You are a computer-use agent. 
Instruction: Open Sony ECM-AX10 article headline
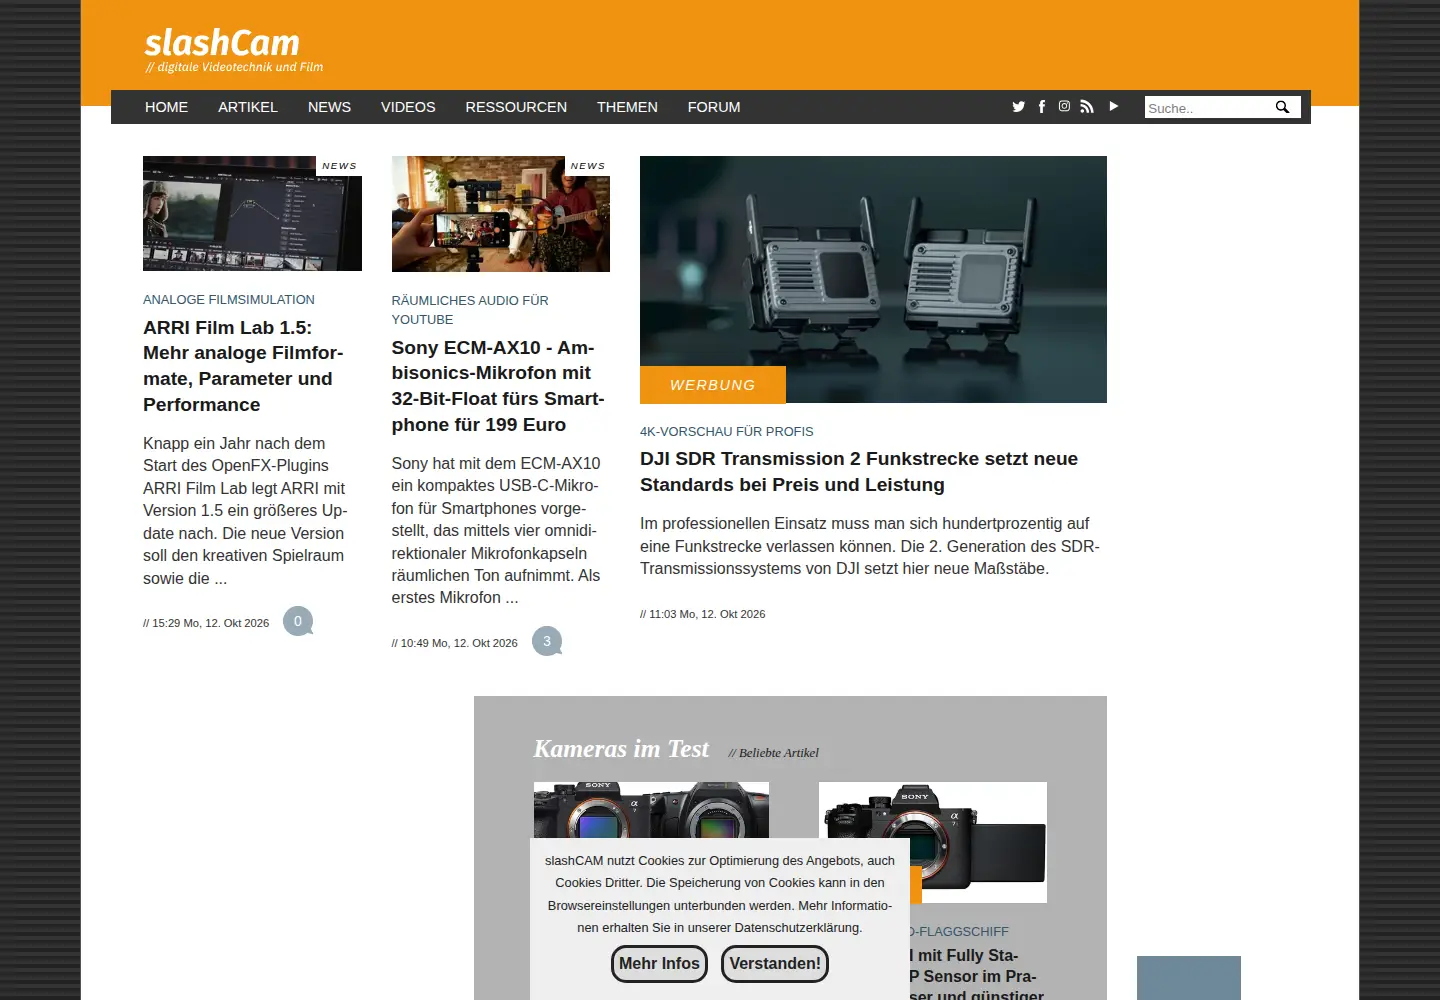click(x=498, y=386)
